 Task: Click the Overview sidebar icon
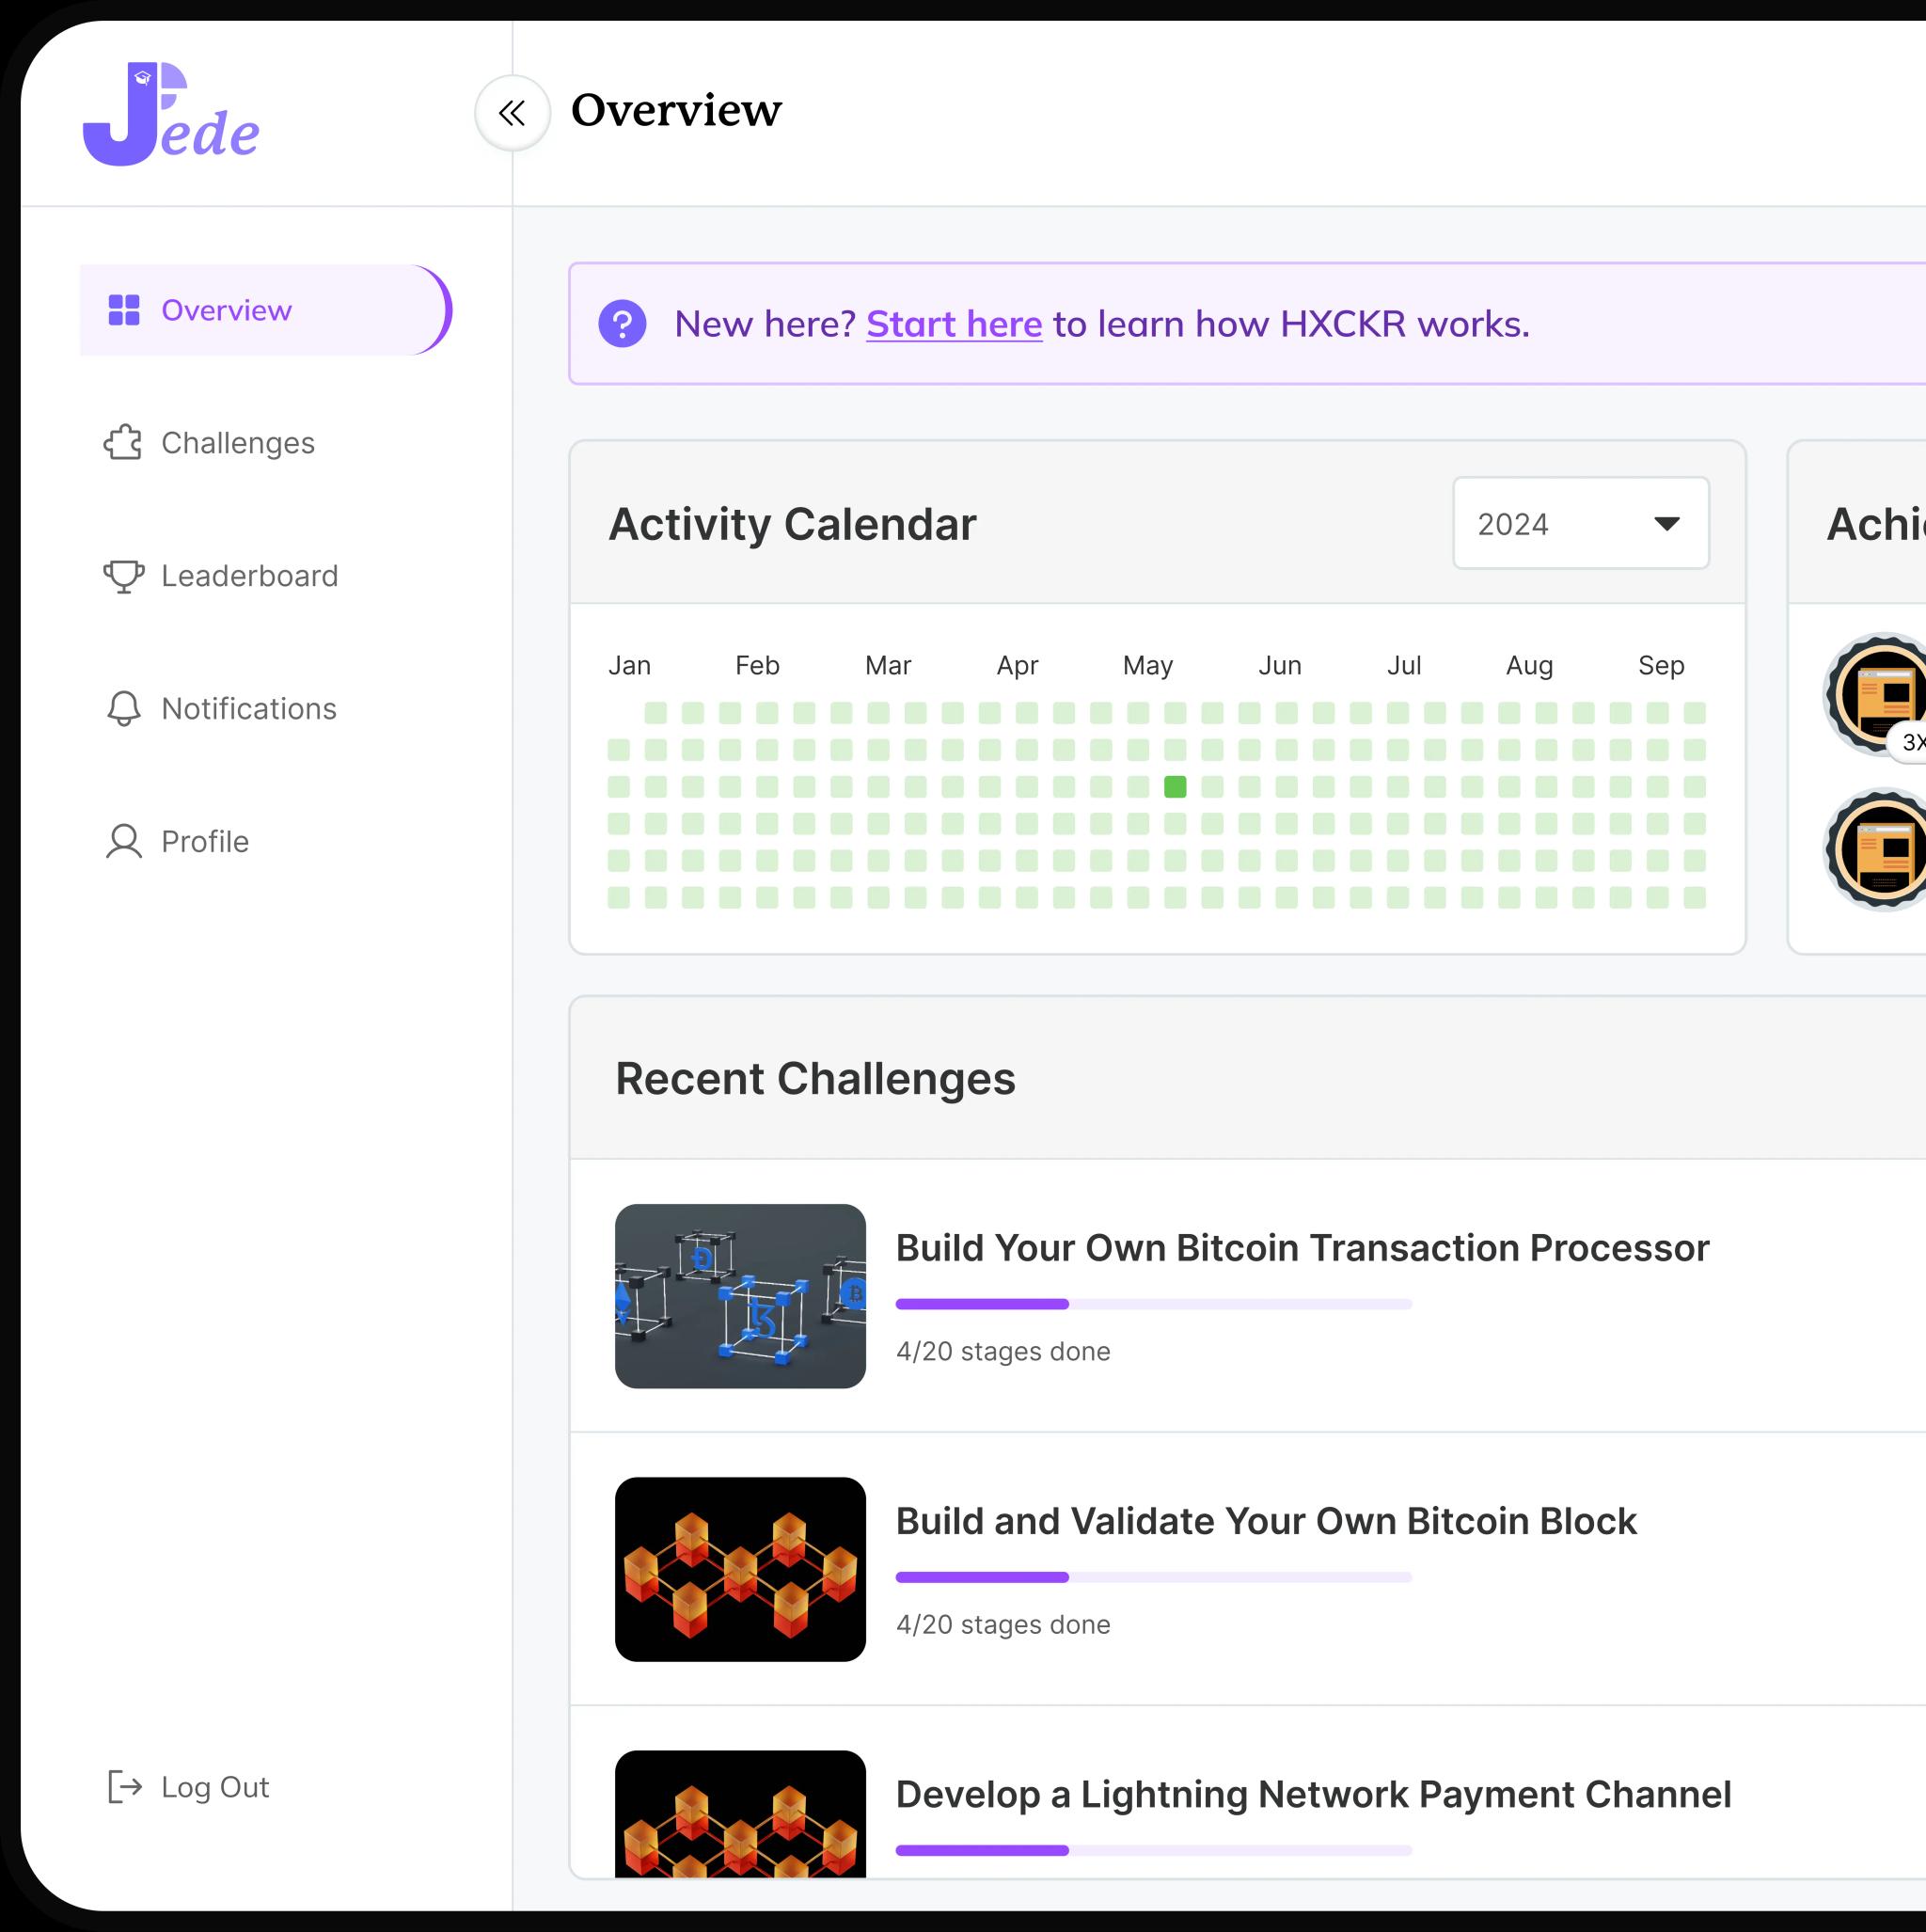(x=123, y=310)
